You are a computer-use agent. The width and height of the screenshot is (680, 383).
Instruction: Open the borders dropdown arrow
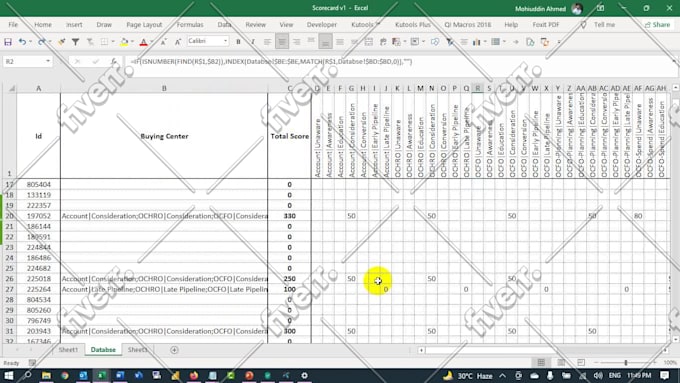pos(113,42)
